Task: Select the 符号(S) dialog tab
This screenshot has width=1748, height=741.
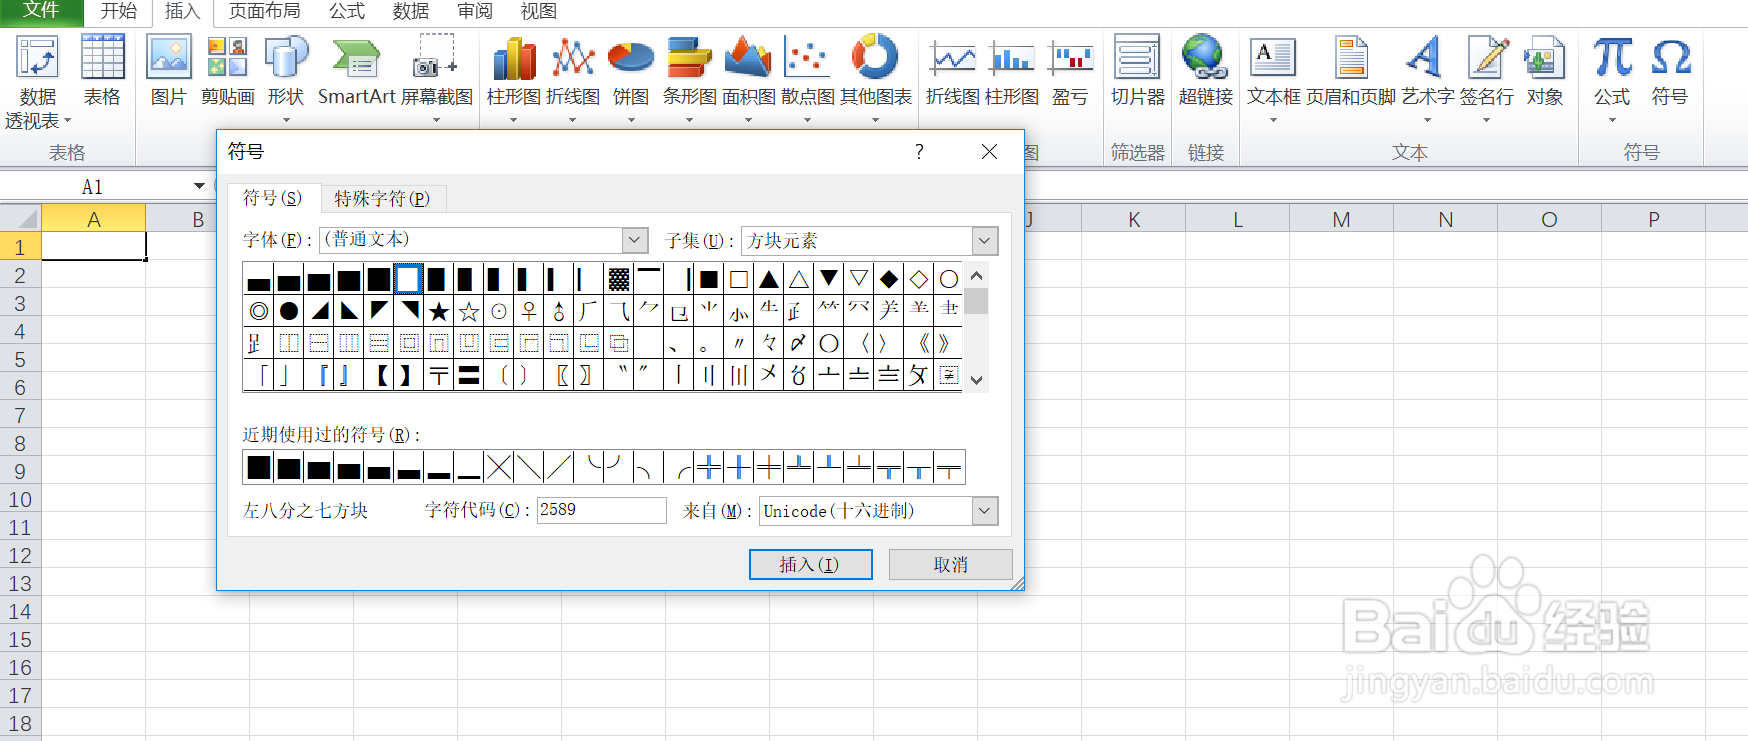Action: coord(272,197)
